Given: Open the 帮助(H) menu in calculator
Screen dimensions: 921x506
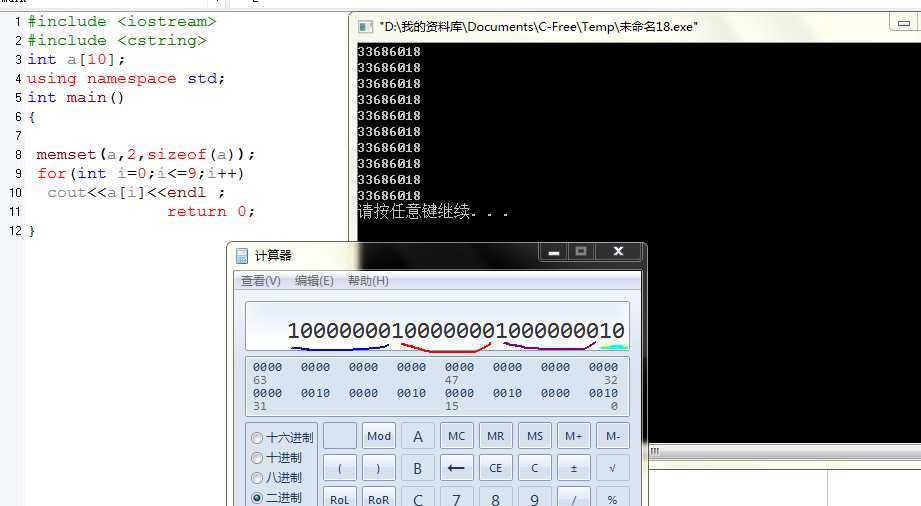Looking at the screenshot, I should coord(368,281).
